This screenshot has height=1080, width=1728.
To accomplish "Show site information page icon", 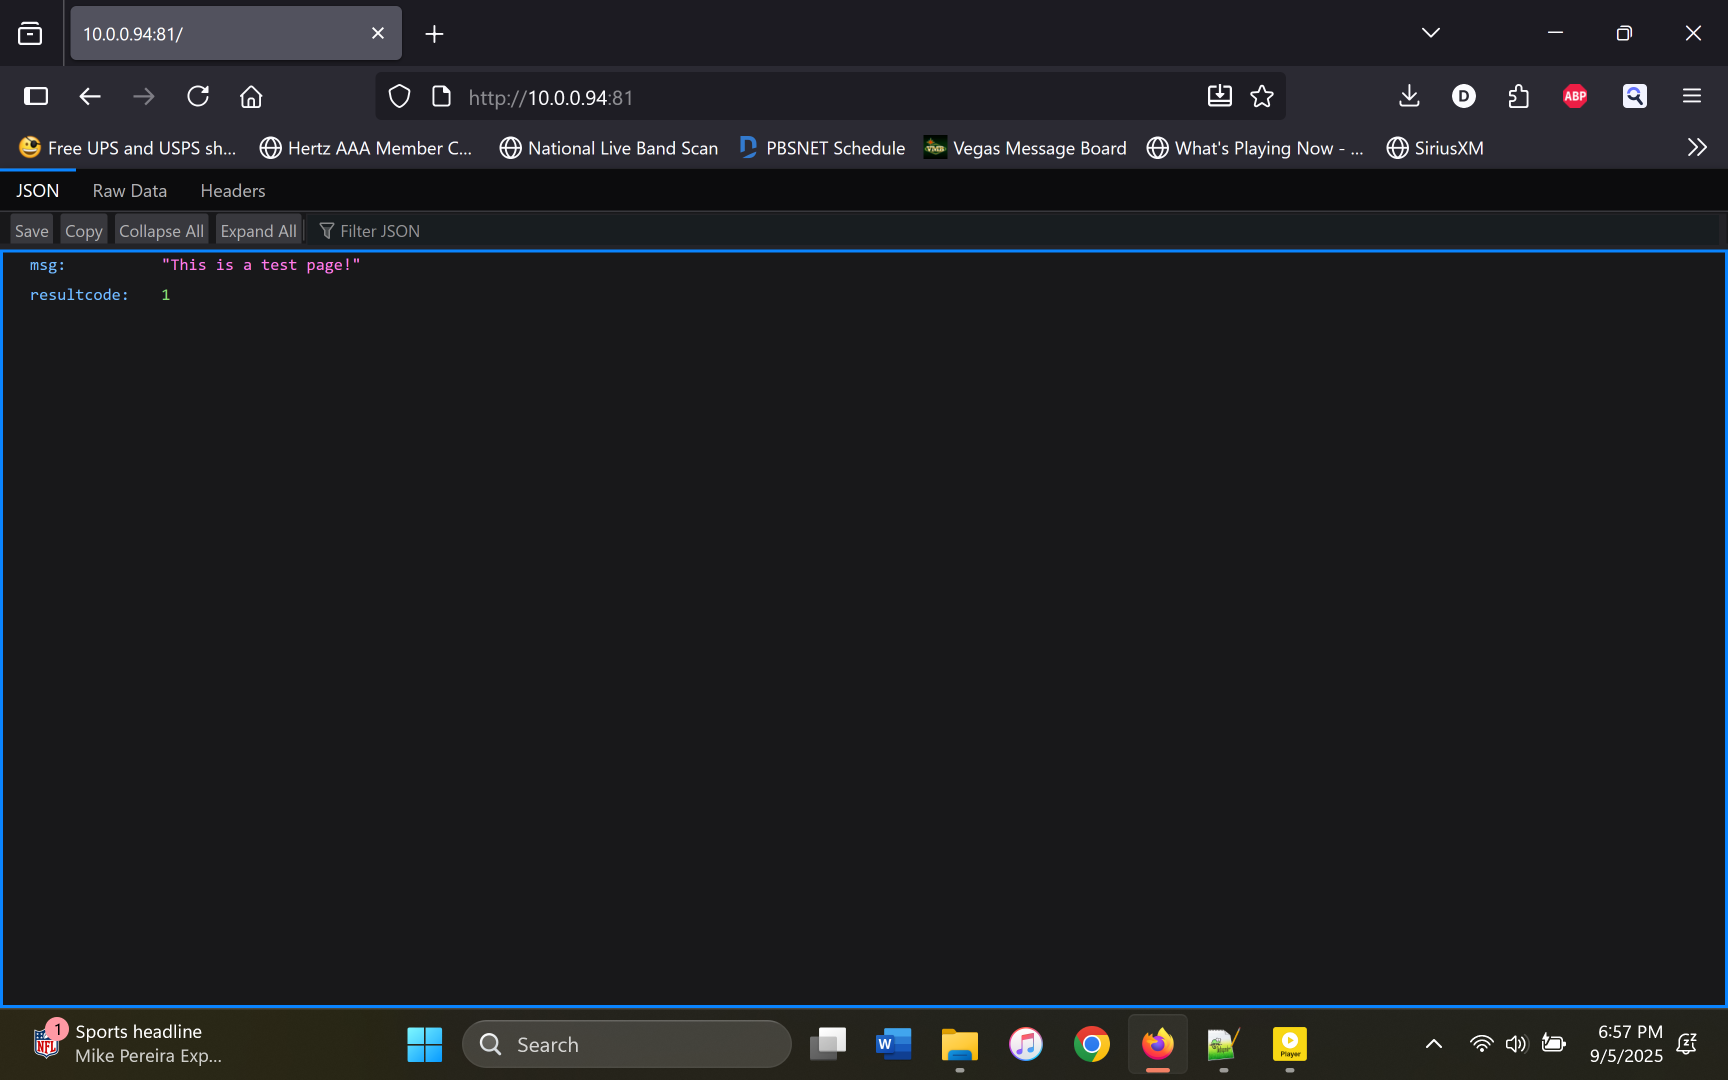I will (x=441, y=96).
